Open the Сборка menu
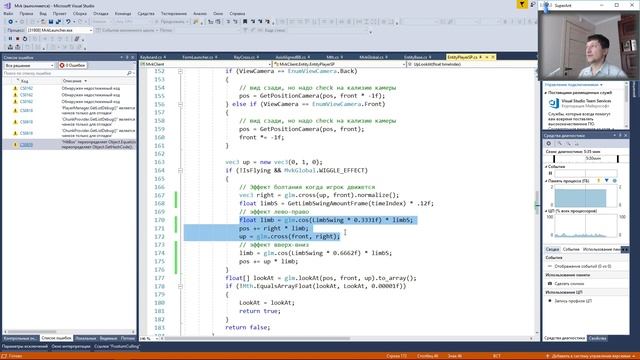 [x=80, y=13]
